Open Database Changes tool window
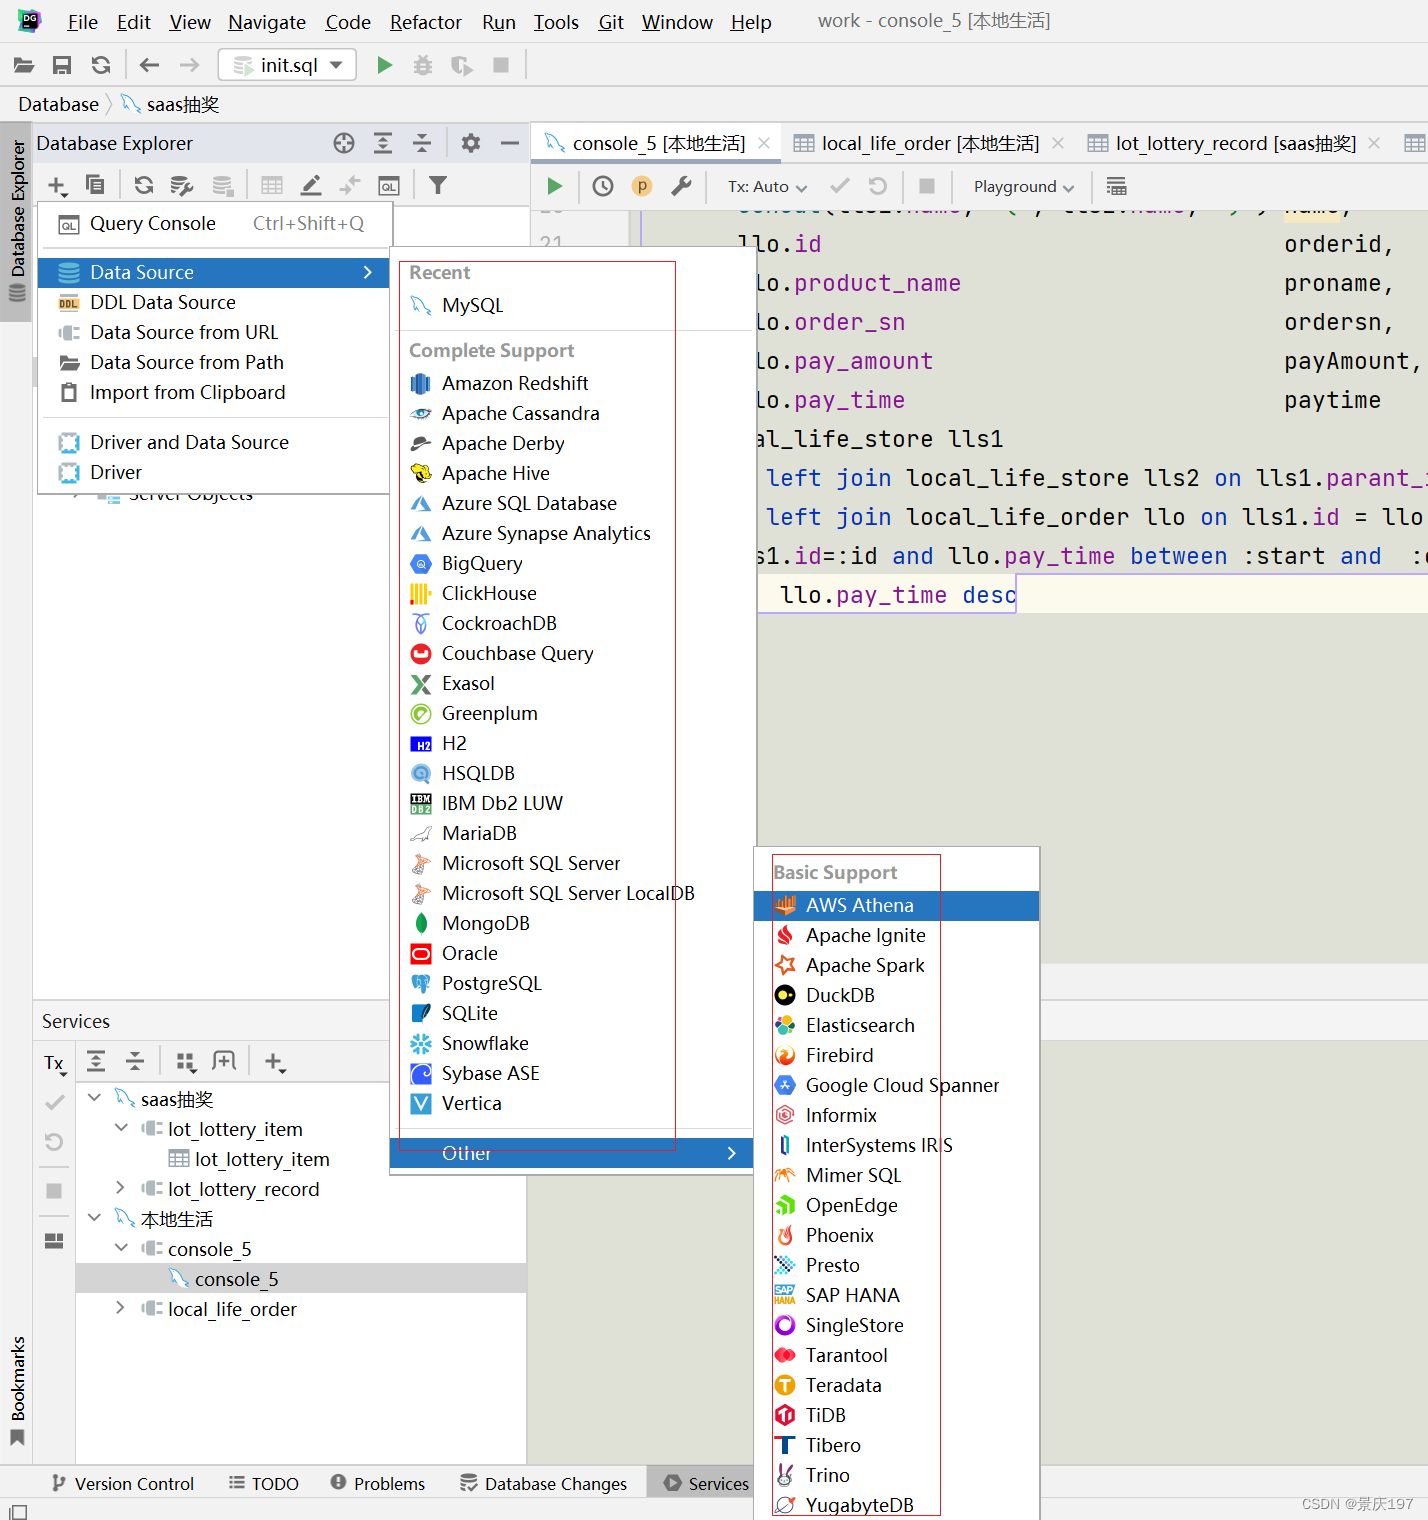Image resolution: width=1428 pixels, height=1520 pixels. [543, 1483]
